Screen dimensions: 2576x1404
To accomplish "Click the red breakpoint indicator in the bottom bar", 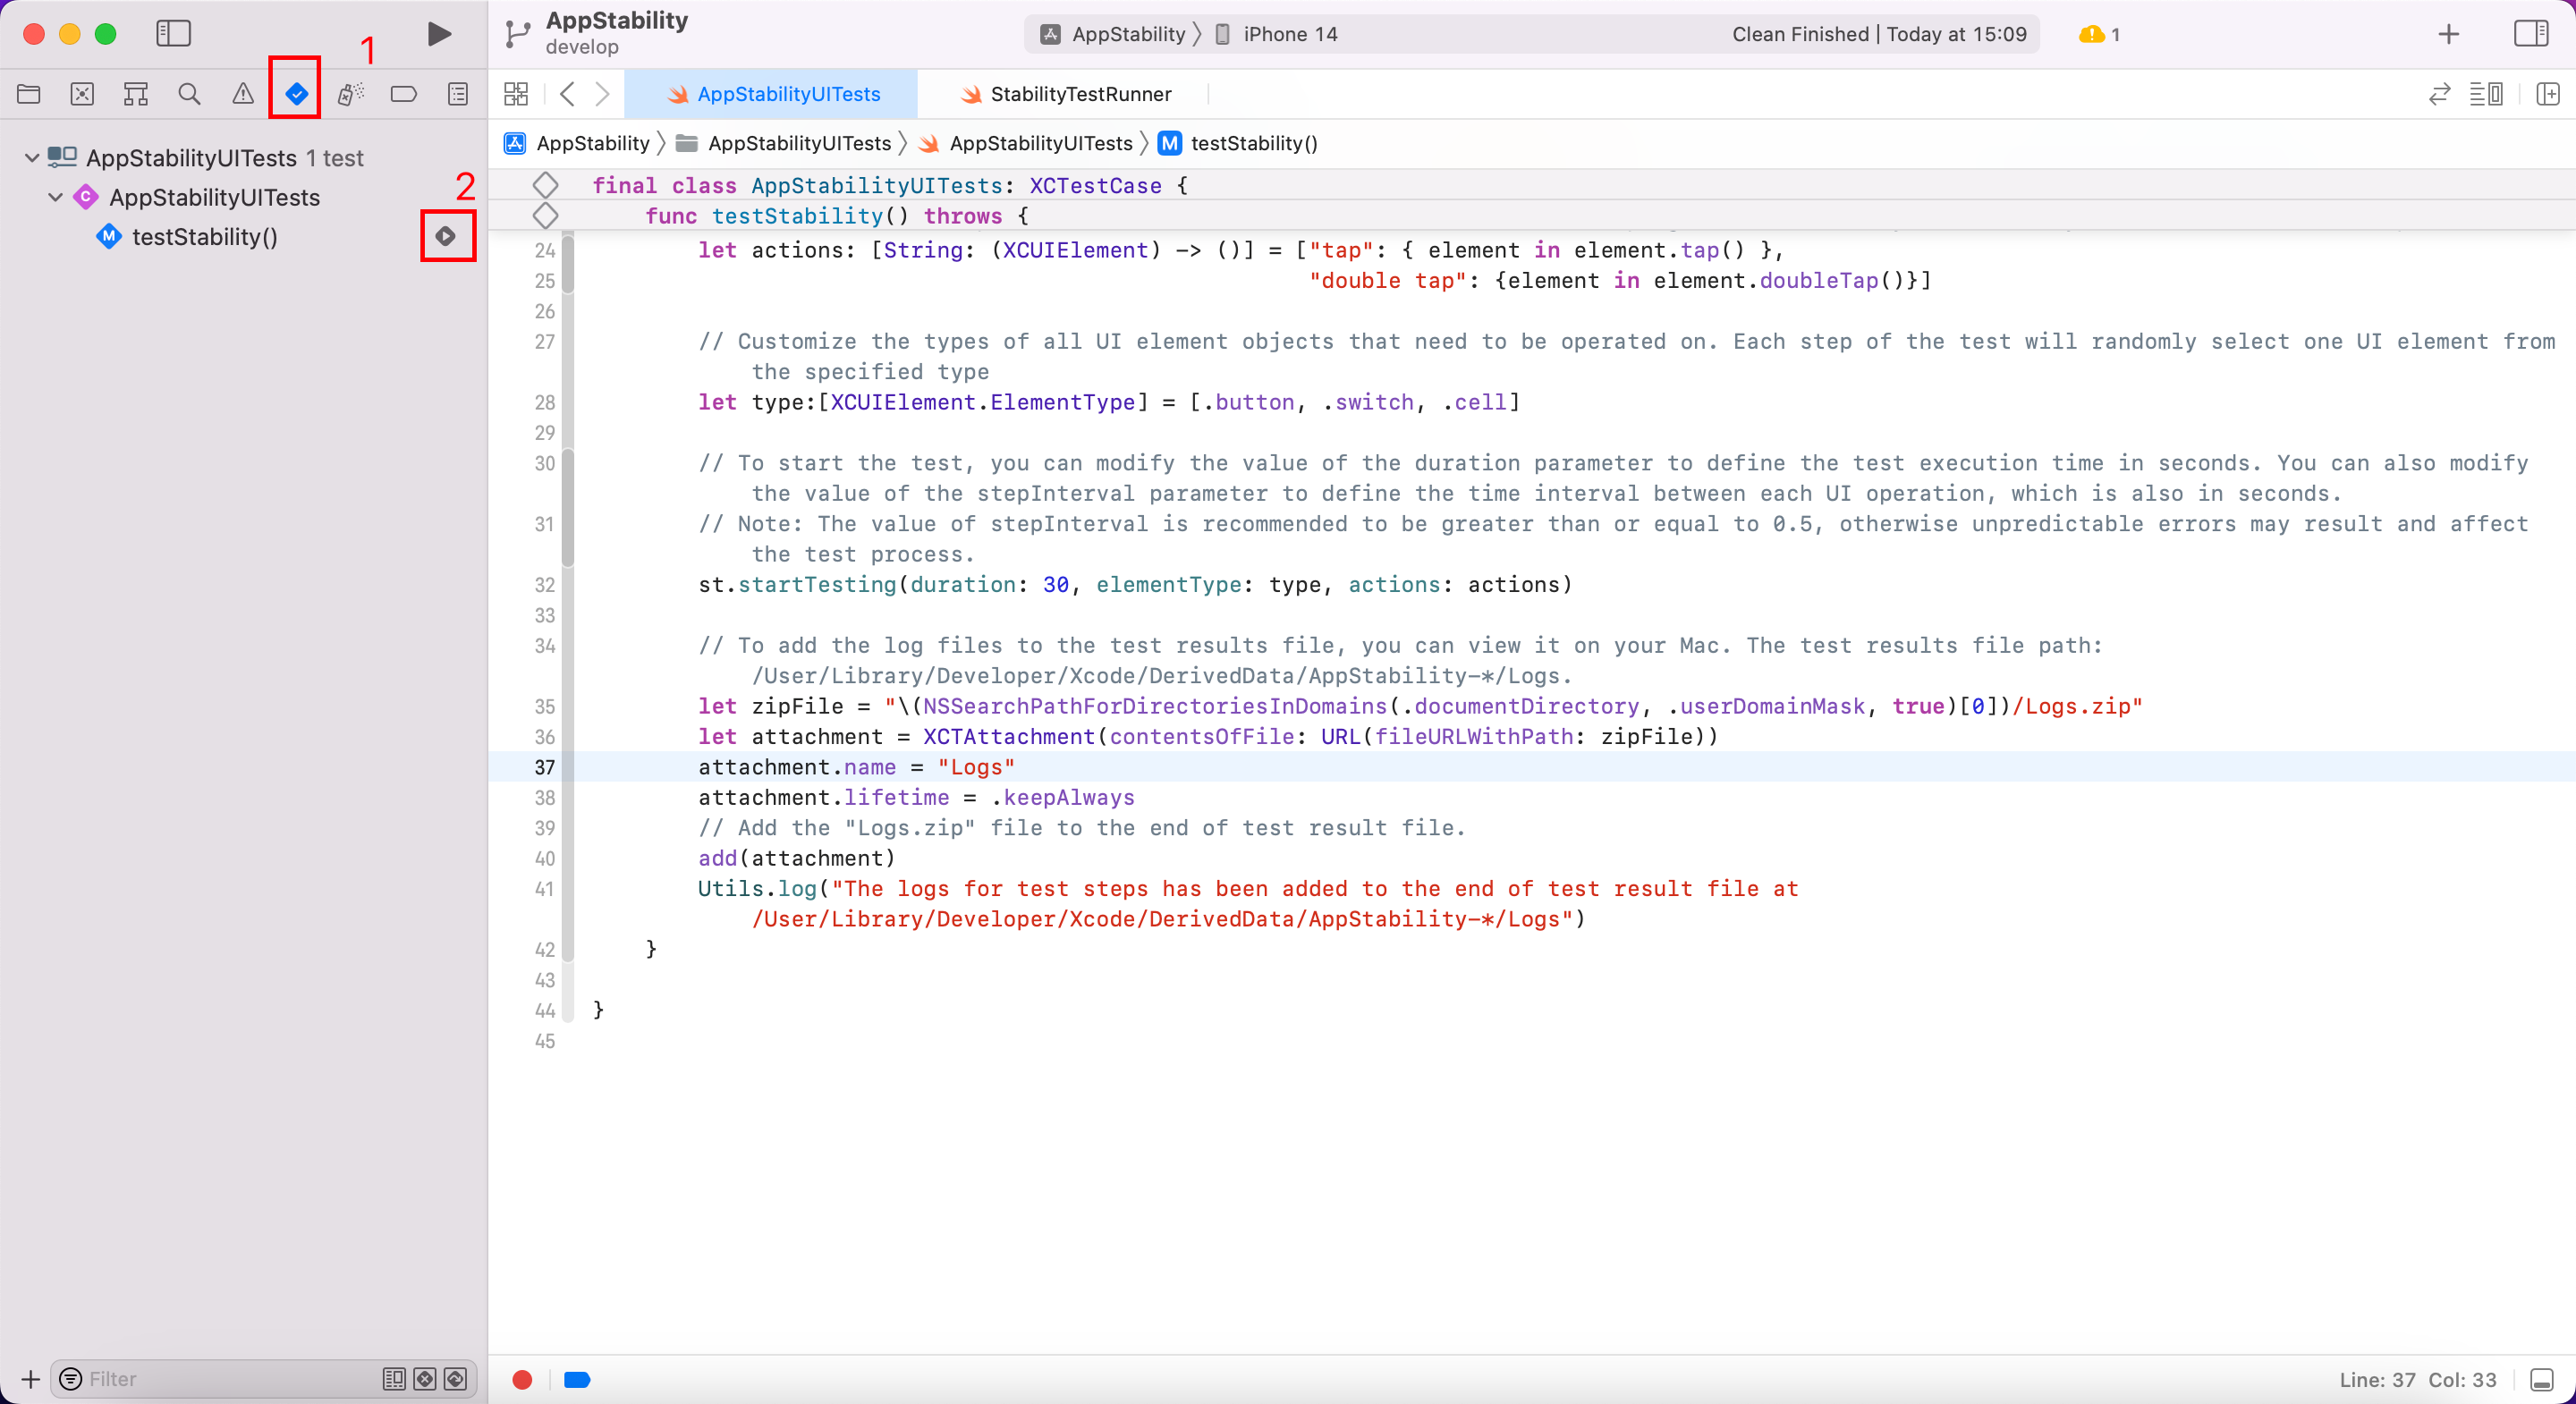I will point(522,1380).
